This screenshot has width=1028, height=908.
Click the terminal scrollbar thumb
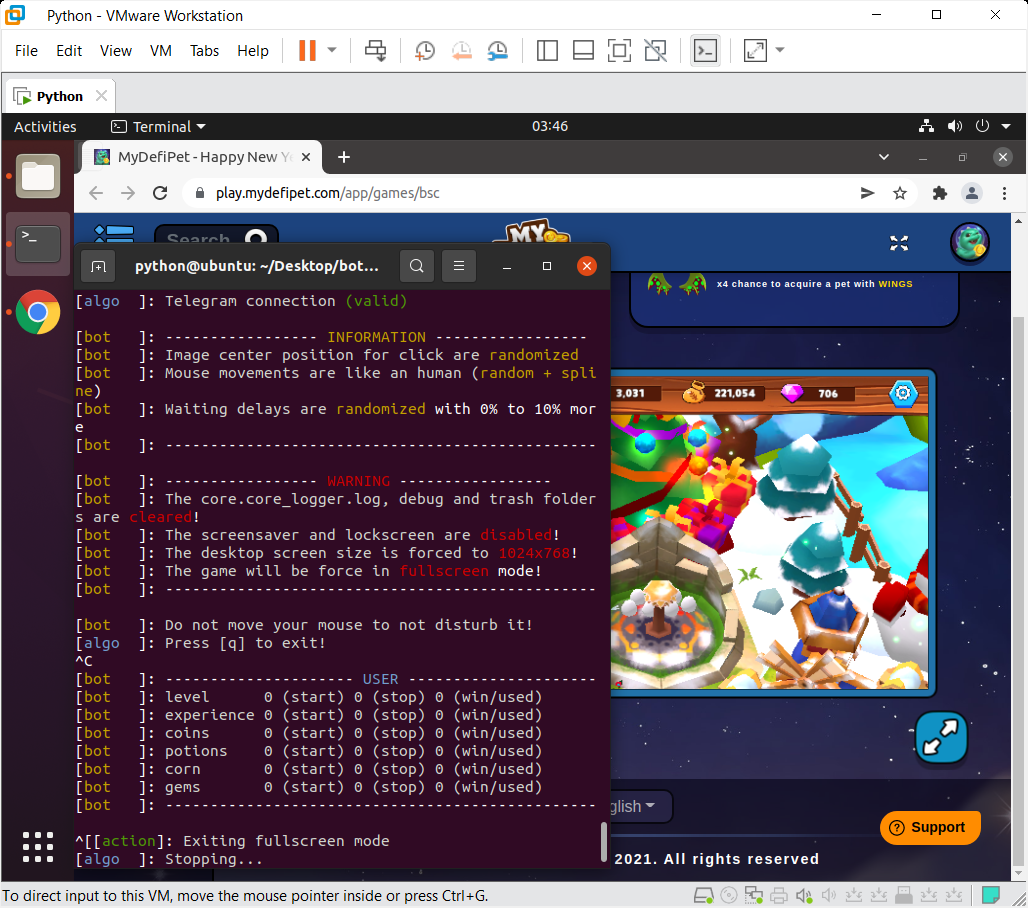click(x=604, y=842)
